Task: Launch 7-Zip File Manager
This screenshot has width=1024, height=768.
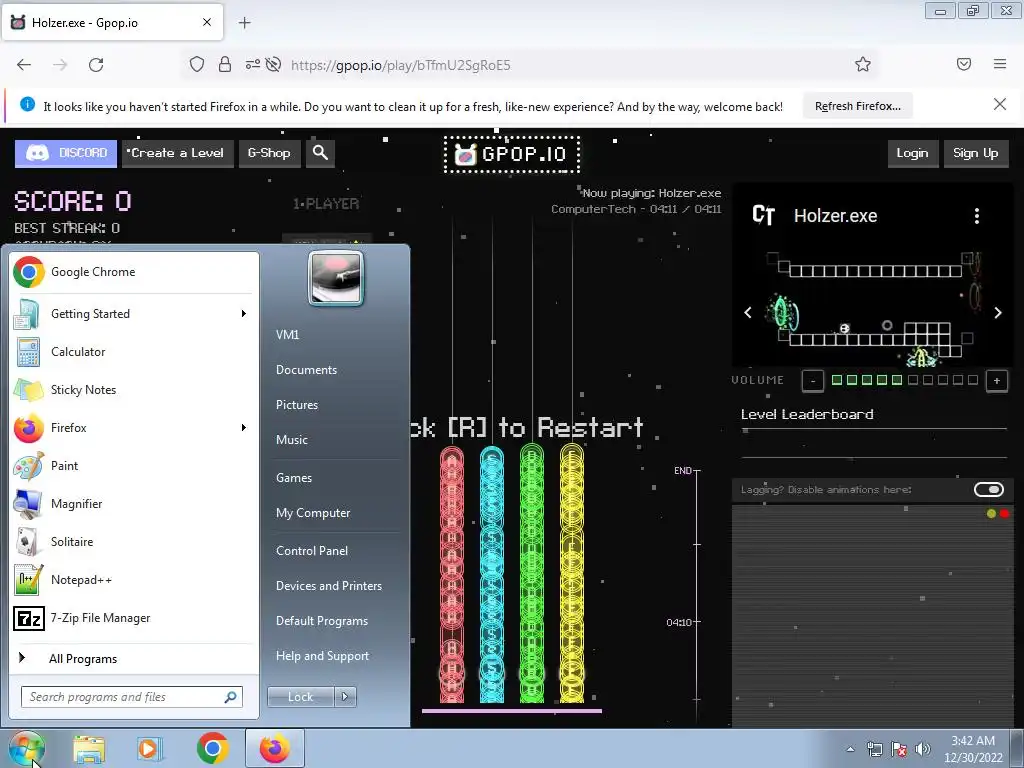Action: (x=134, y=618)
